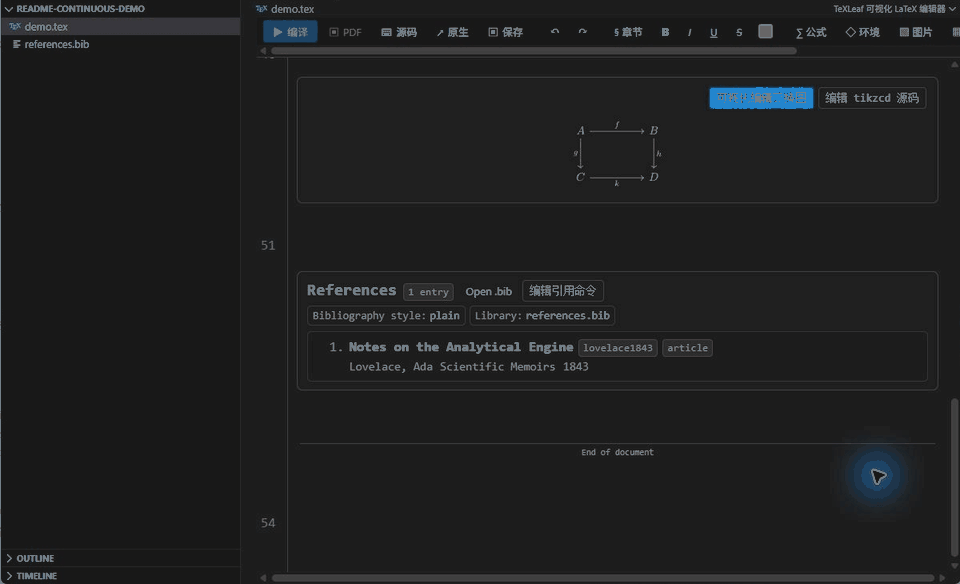Screen dimensions: 960x584
Task: Toggle bold formatting
Action: pos(666,32)
